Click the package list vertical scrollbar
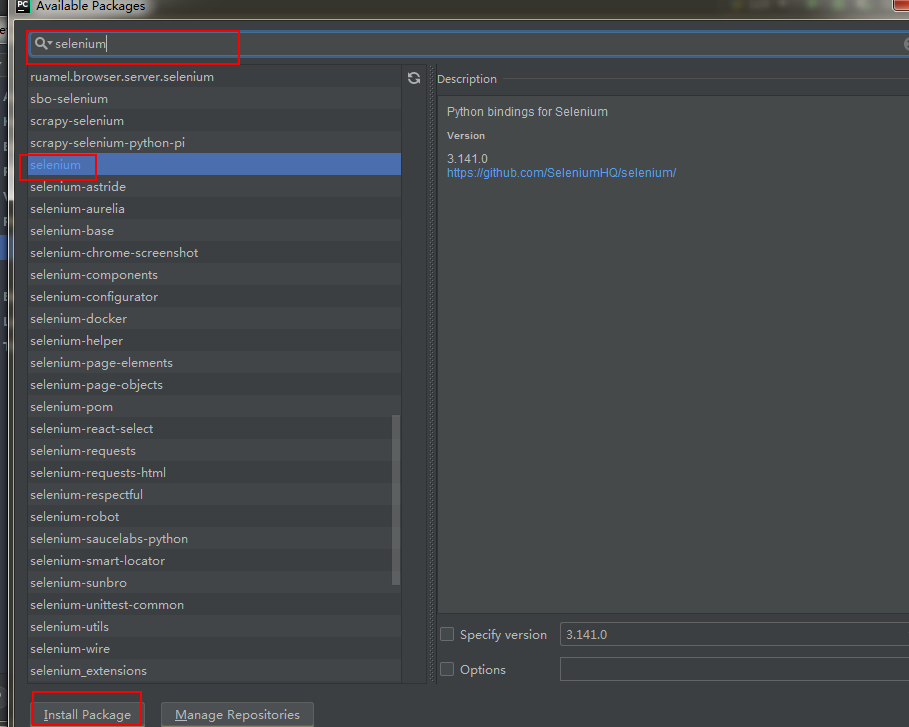This screenshot has height=727, width=909. pyautogui.click(x=397, y=500)
